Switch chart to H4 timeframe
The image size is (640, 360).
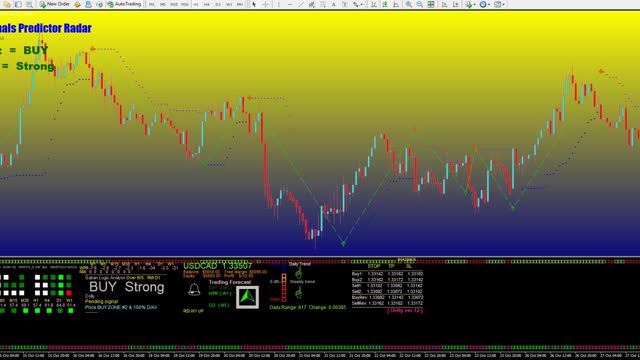click(207, 4)
